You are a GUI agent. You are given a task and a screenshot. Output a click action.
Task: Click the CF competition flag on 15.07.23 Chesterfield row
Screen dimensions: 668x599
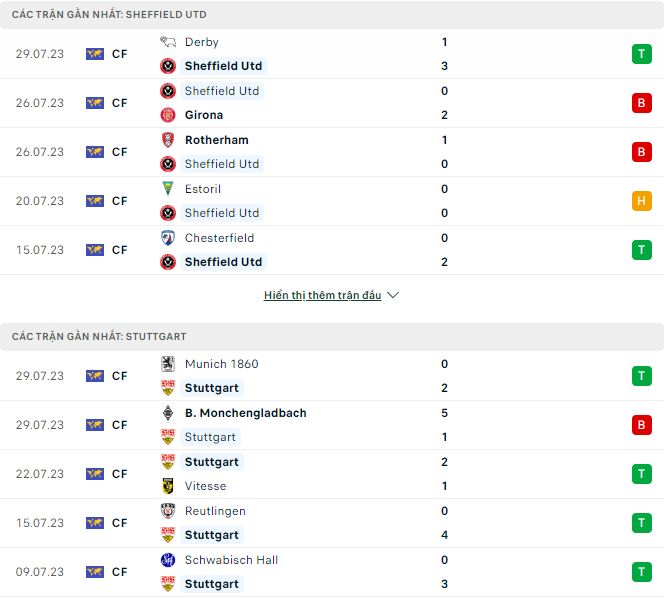pyautogui.click(x=95, y=250)
